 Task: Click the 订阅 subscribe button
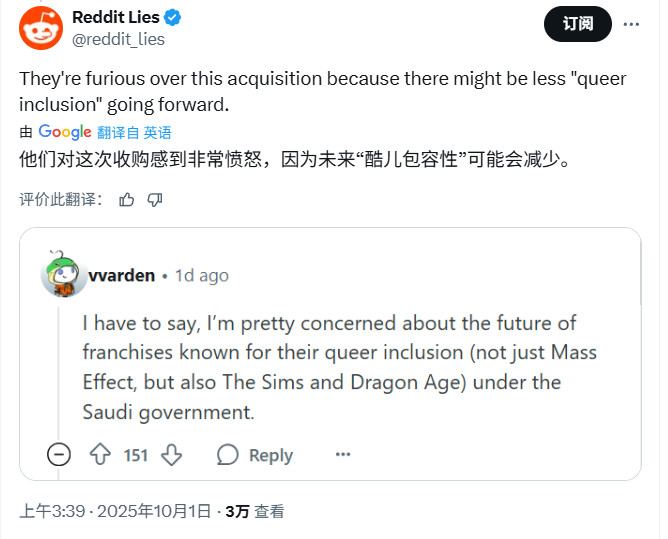coord(577,23)
